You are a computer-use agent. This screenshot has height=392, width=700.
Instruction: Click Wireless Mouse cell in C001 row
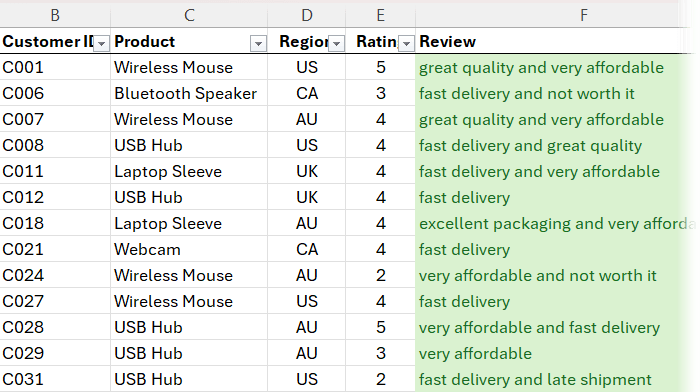(189, 67)
